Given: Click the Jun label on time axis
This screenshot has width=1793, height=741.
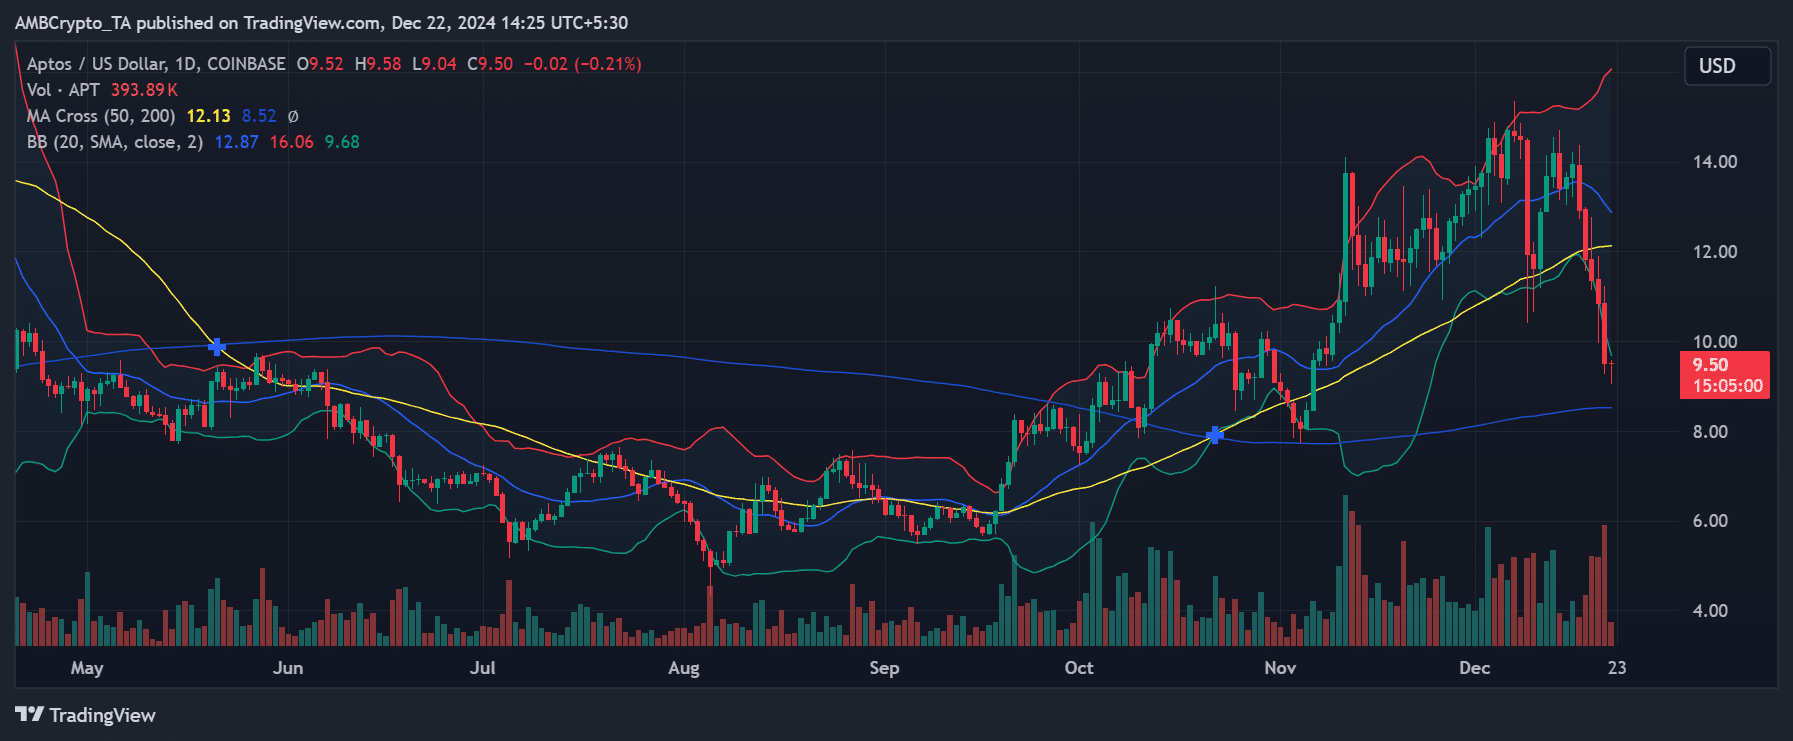Looking at the screenshot, I should (x=288, y=668).
